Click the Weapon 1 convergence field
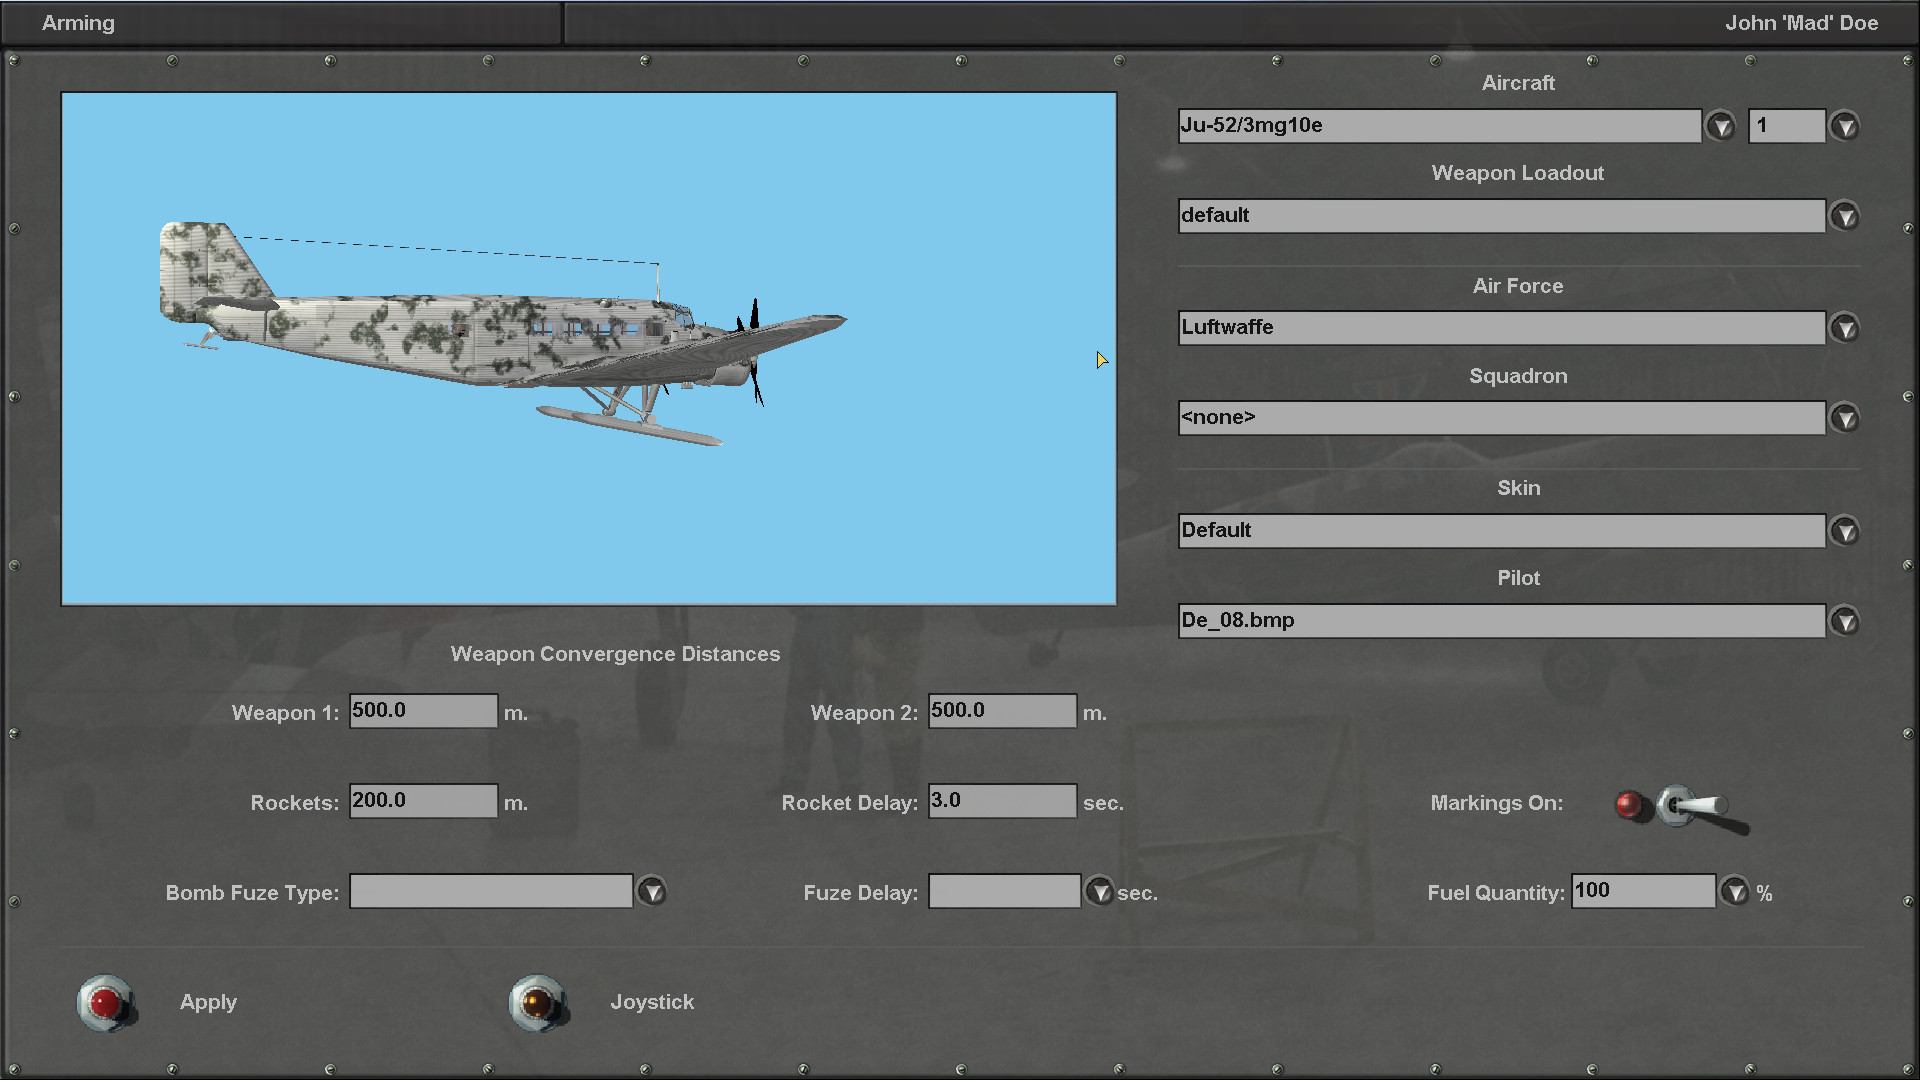Viewport: 1920px width, 1080px height. point(423,711)
